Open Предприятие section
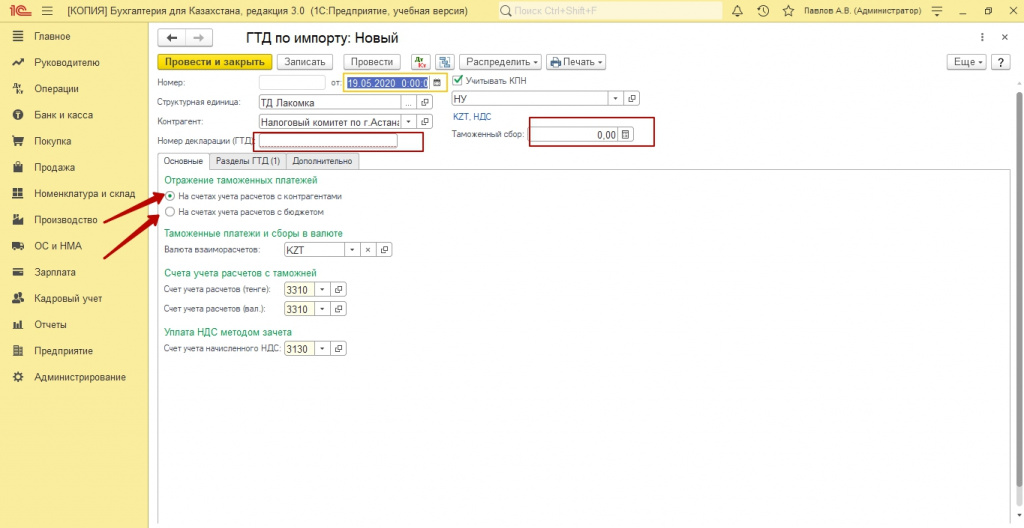Viewport: 1024px width, 528px height. point(63,351)
